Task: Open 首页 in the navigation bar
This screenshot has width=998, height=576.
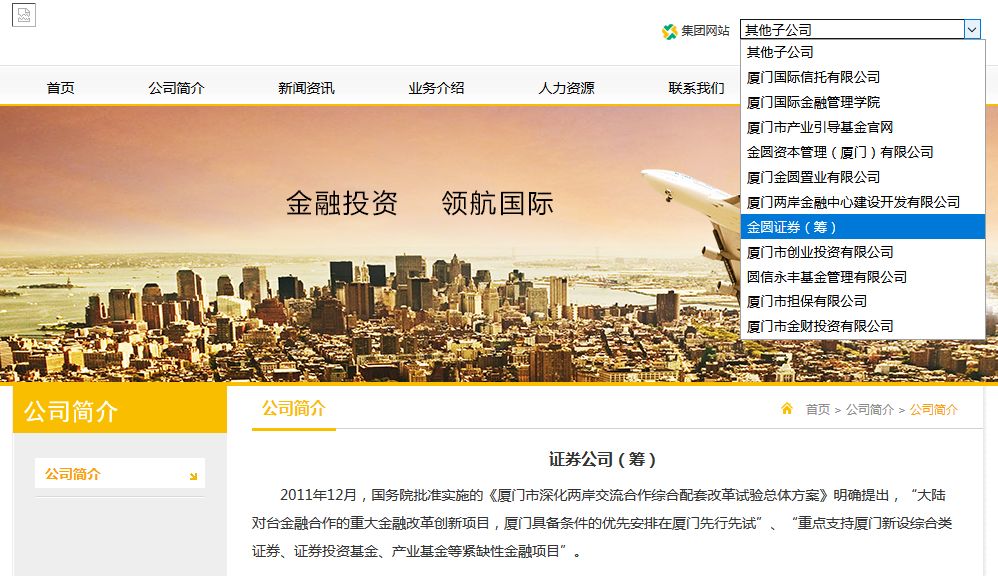Action: pyautogui.click(x=60, y=88)
